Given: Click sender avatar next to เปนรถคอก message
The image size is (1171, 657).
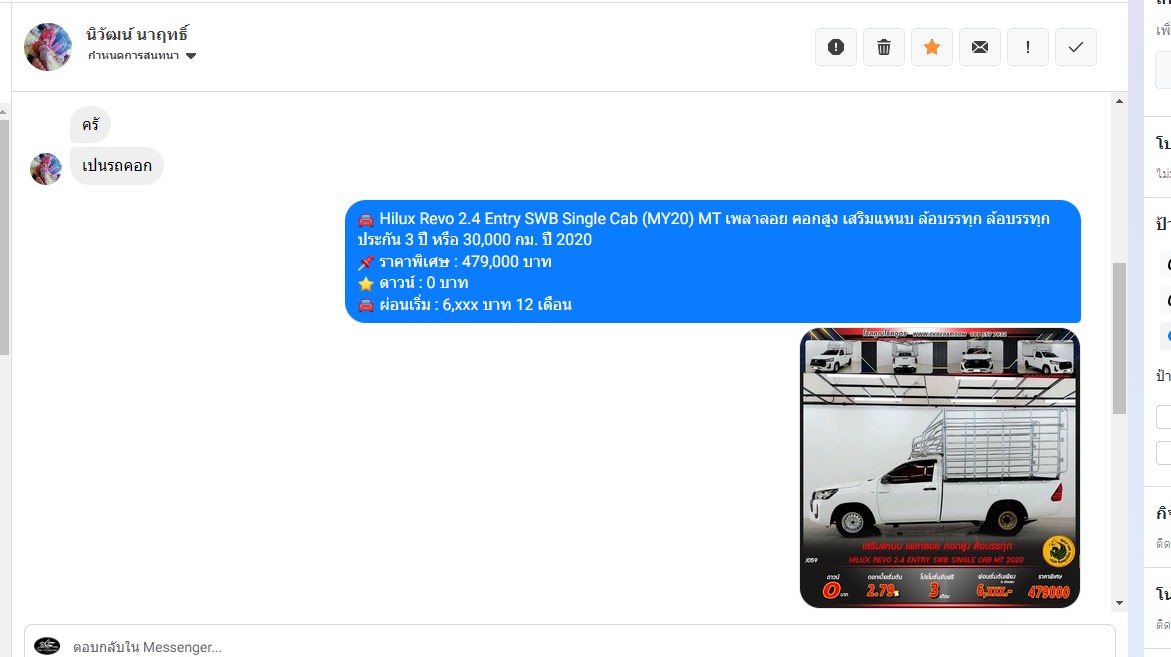Looking at the screenshot, I should click(46, 169).
